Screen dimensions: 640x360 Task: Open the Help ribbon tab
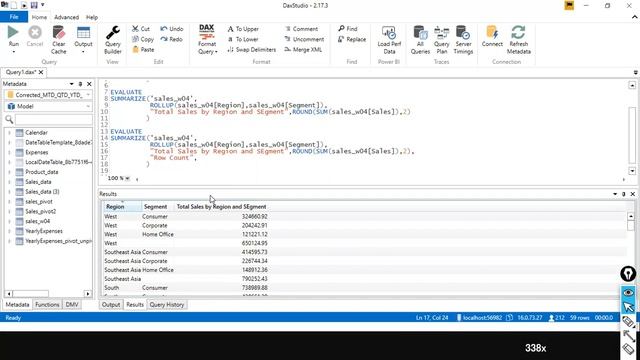click(x=92, y=17)
